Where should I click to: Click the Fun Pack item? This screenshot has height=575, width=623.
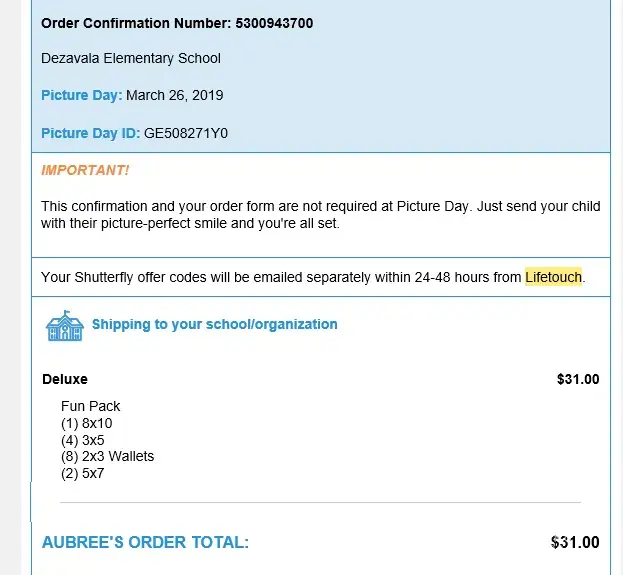click(91, 406)
